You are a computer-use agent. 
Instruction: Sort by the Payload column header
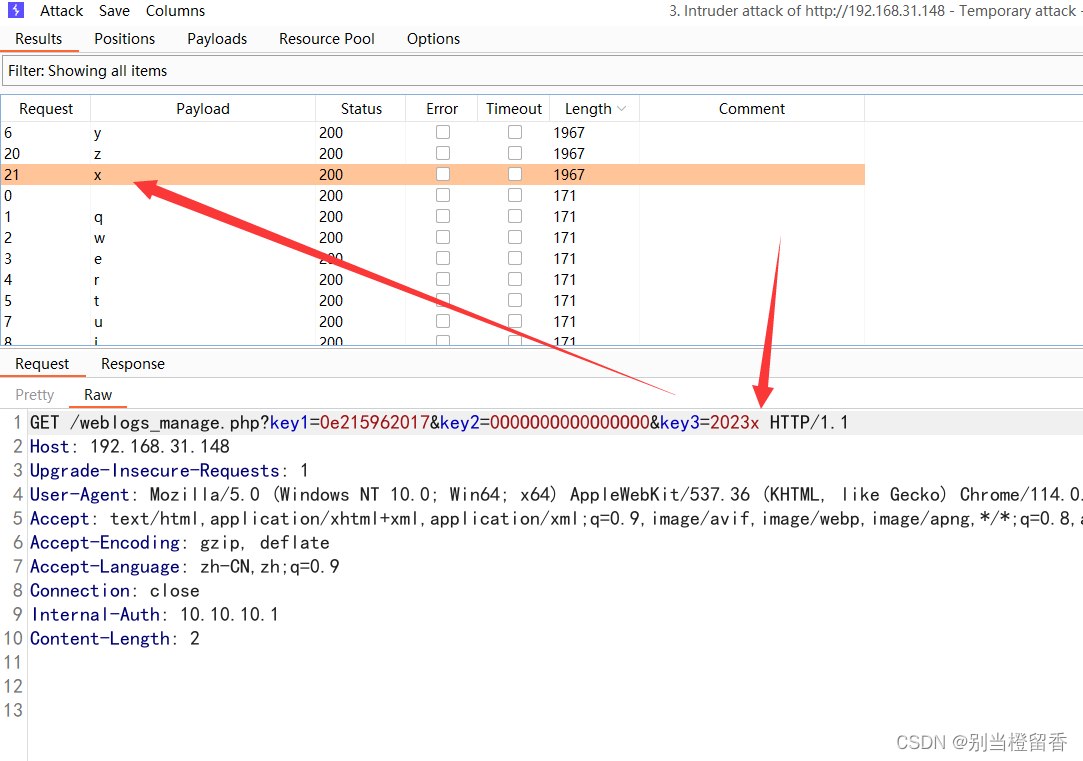pyautogui.click(x=202, y=109)
